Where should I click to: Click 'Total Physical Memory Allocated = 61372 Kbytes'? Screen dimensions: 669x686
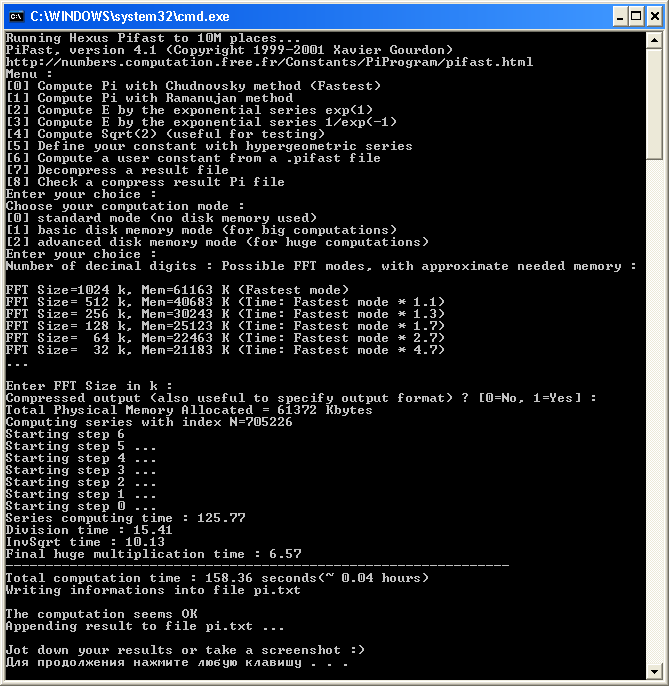[189, 410]
